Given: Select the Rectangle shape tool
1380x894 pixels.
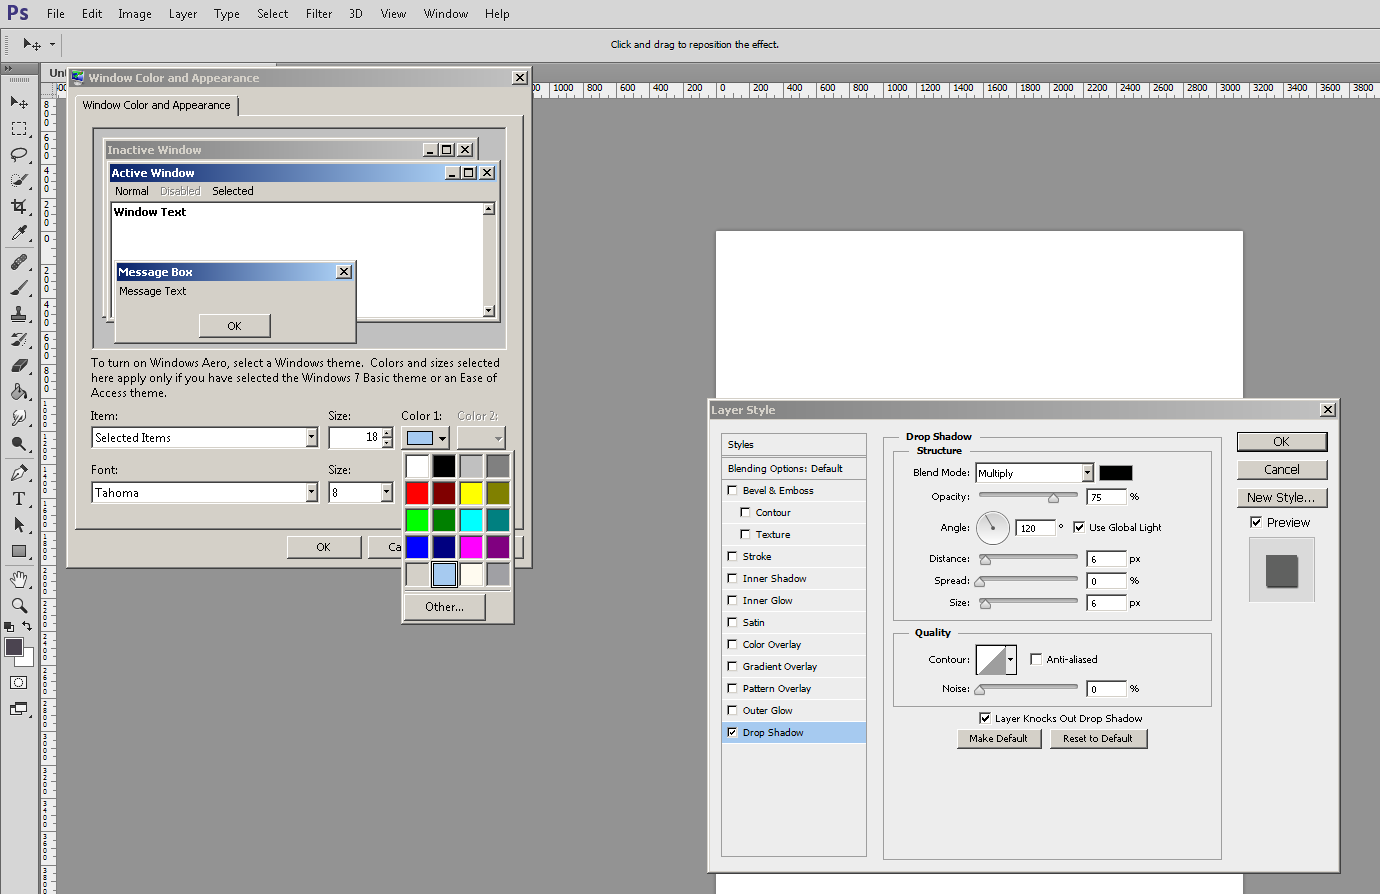Looking at the screenshot, I should 19,550.
